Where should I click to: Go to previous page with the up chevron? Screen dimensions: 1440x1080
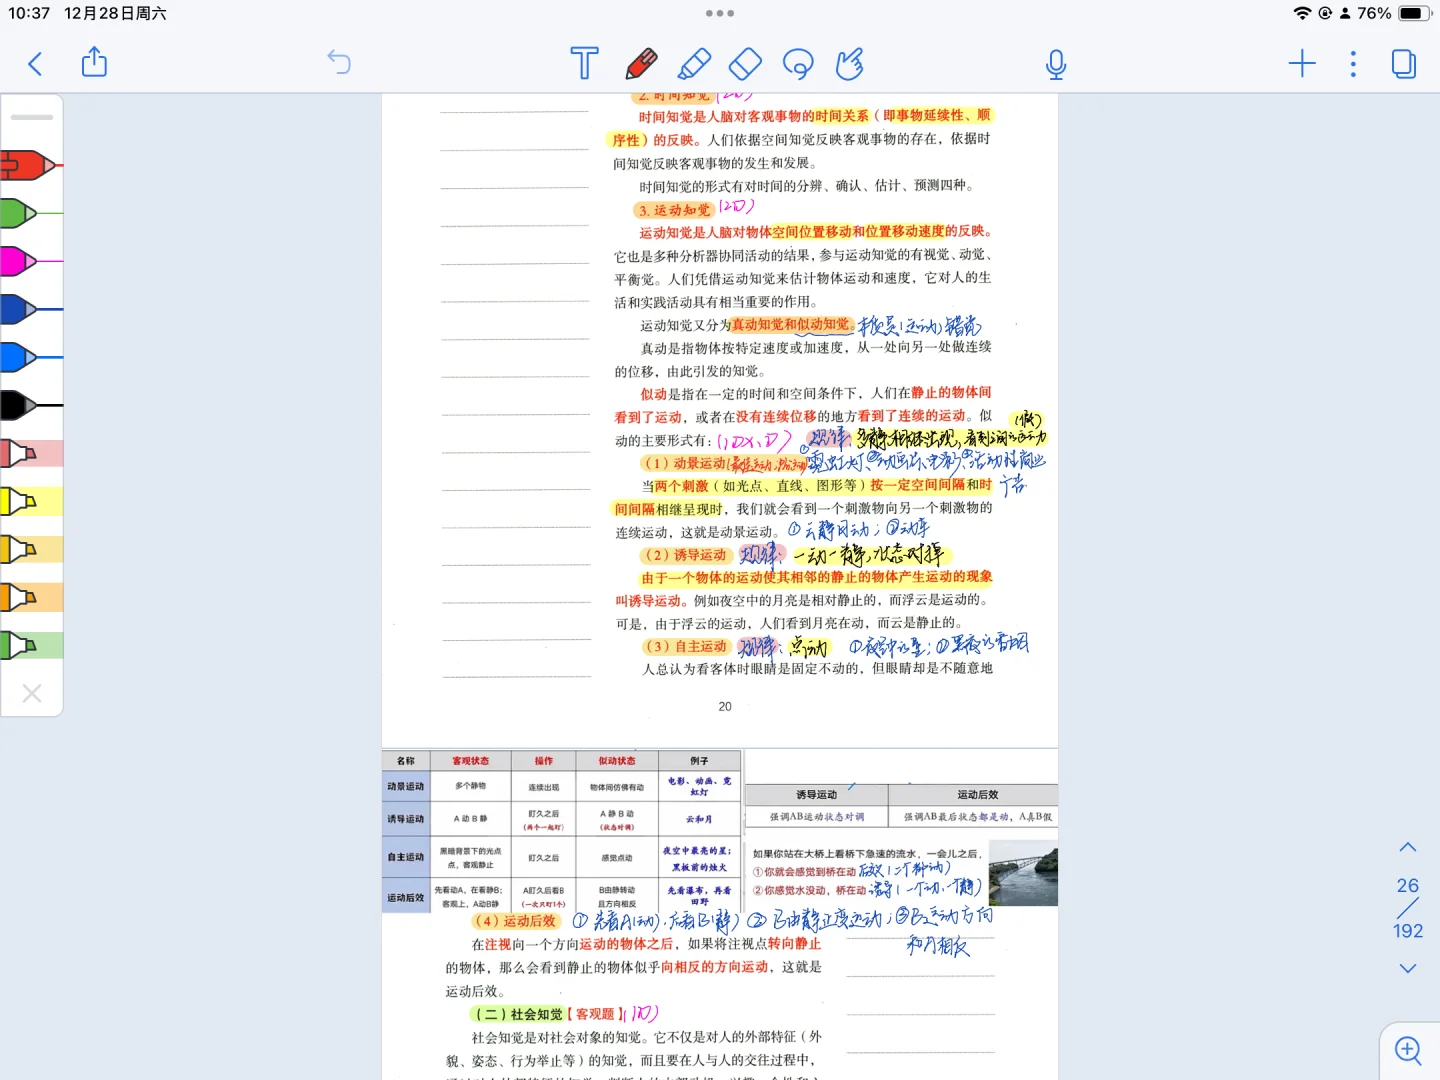tap(1407, 846)
